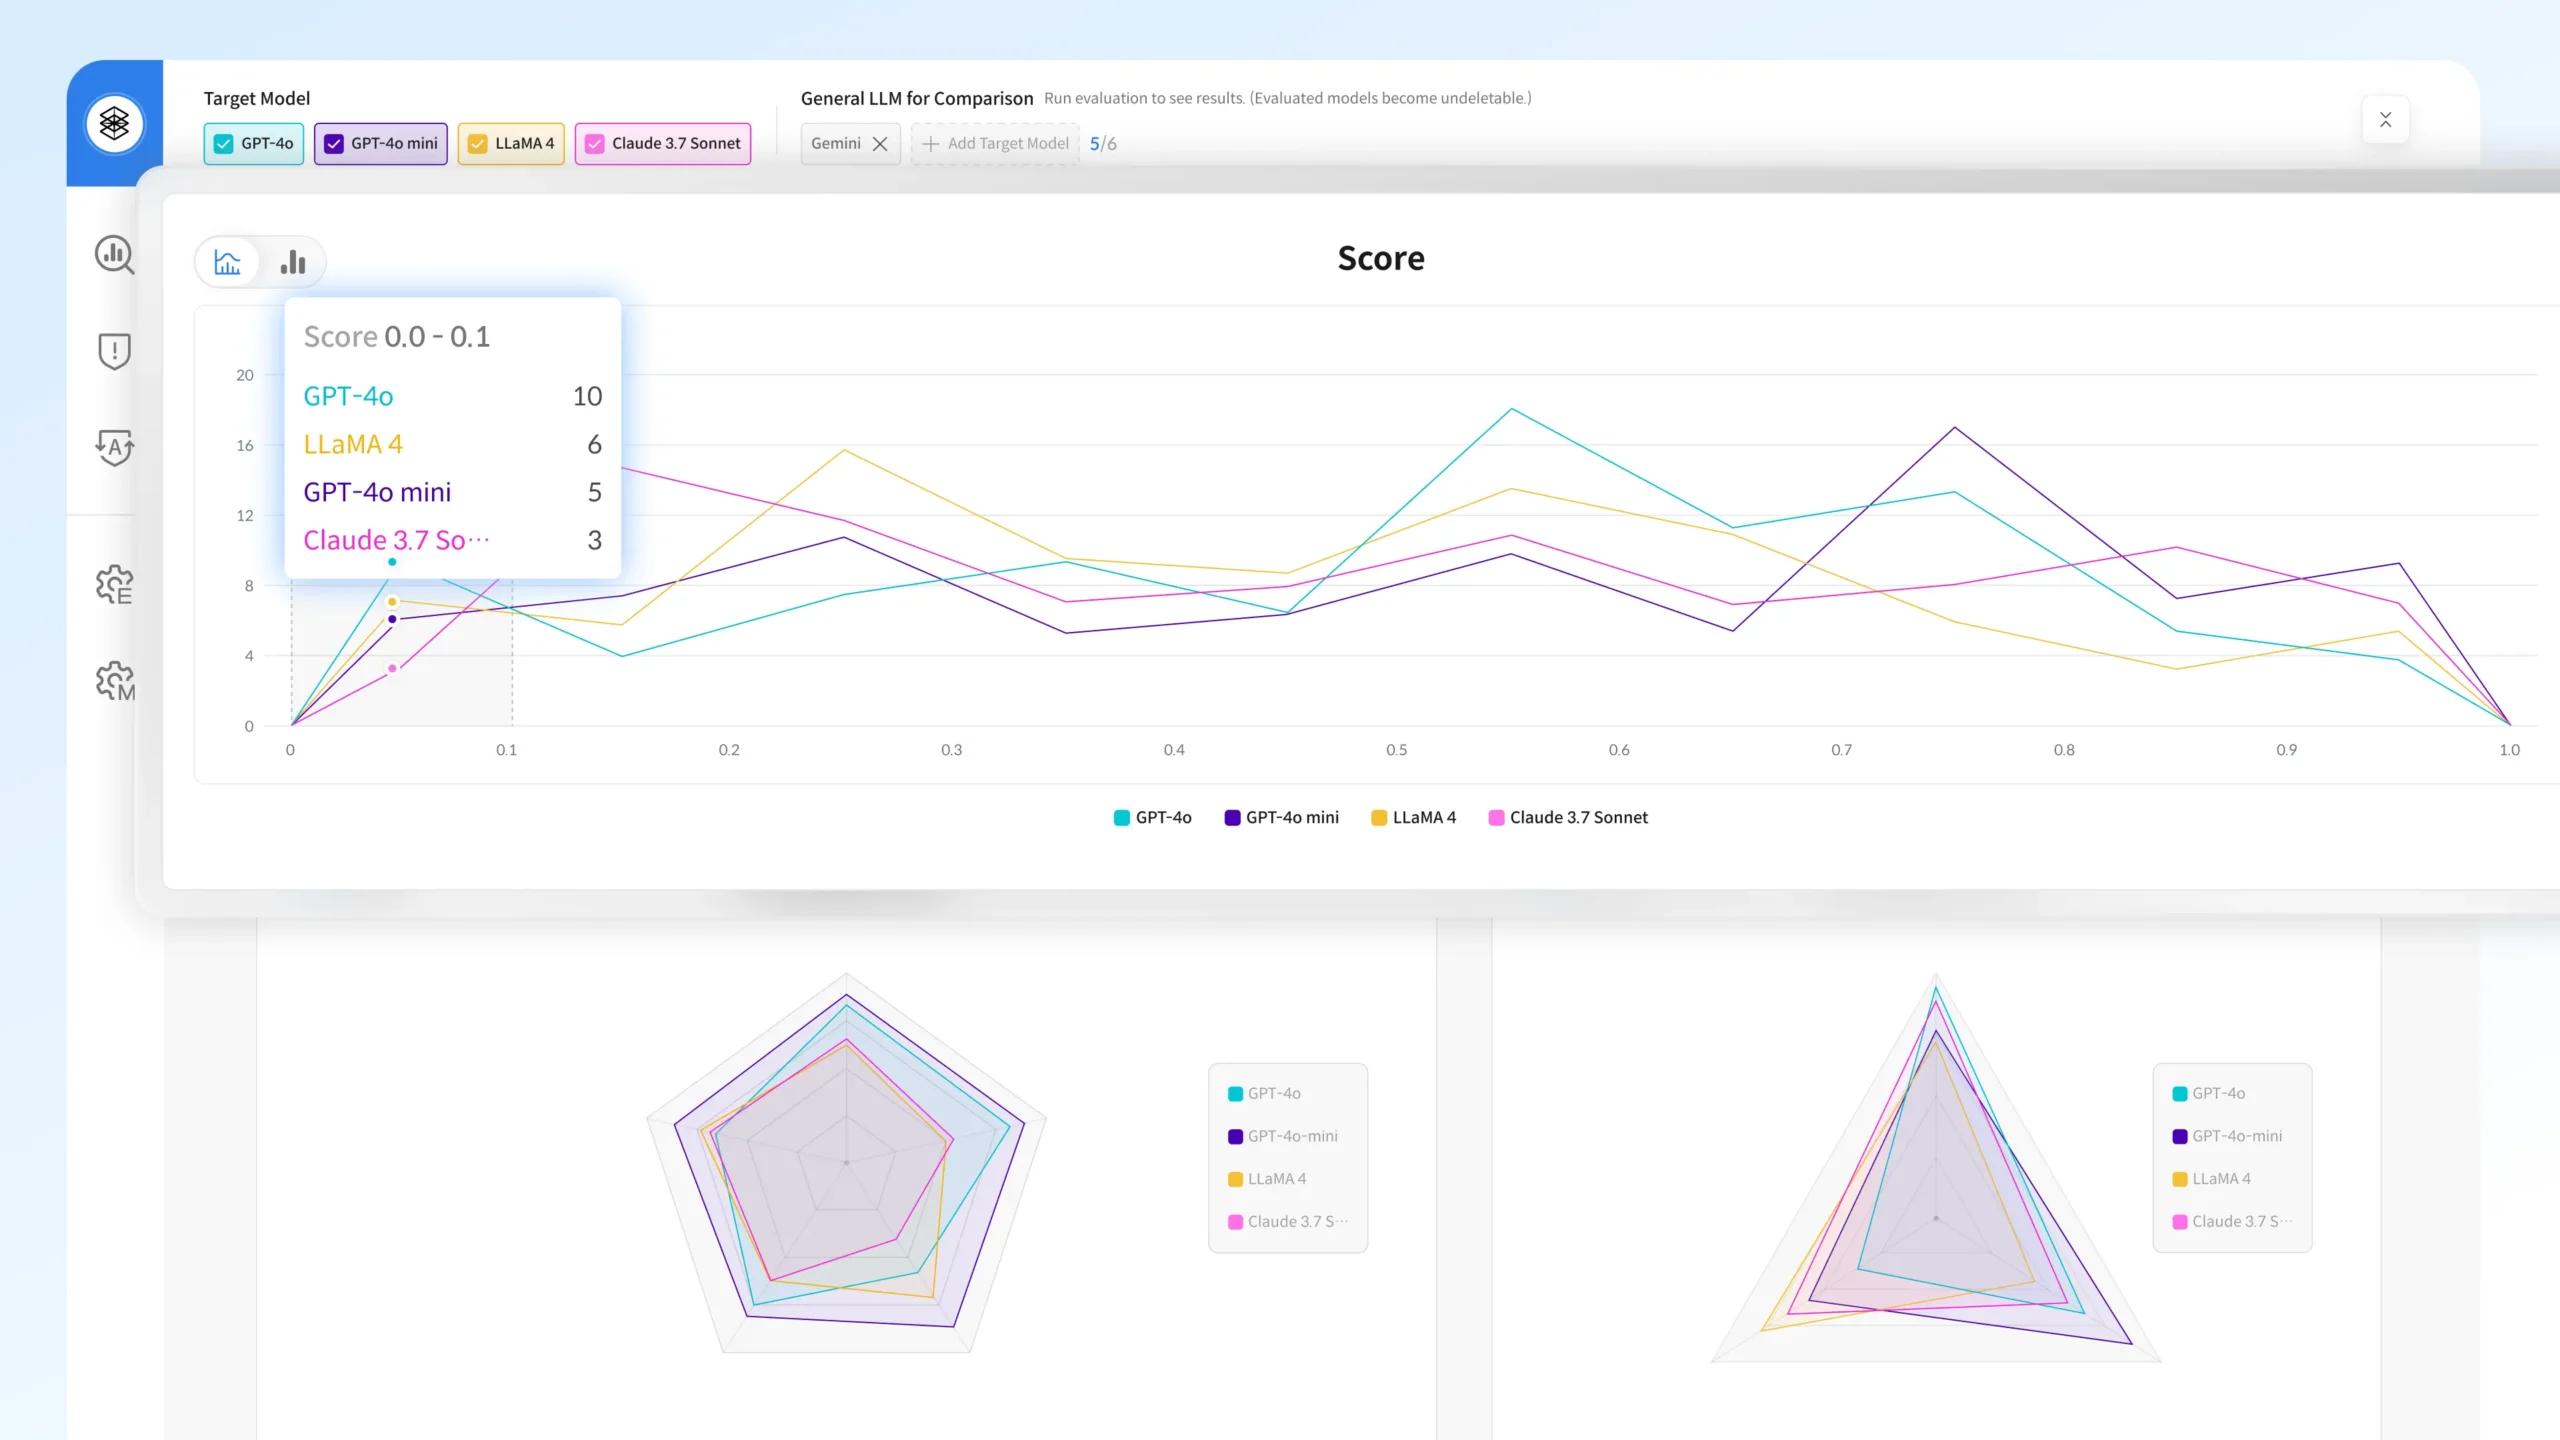Click Add Target Model button

(x=995, y=144)
